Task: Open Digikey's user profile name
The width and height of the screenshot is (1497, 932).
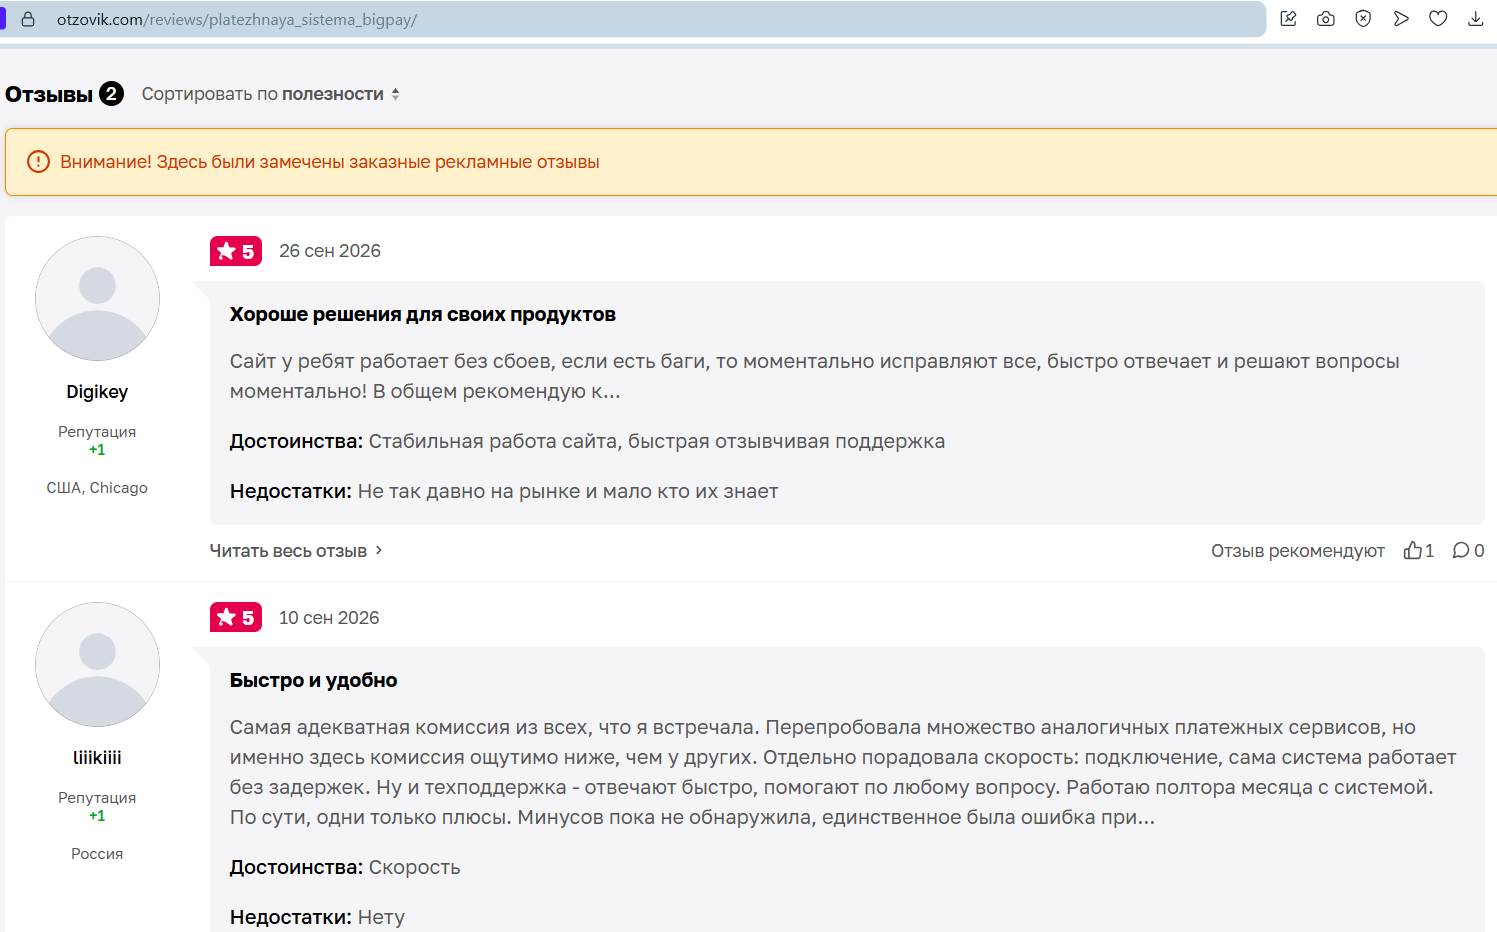Action: [97, 392]
